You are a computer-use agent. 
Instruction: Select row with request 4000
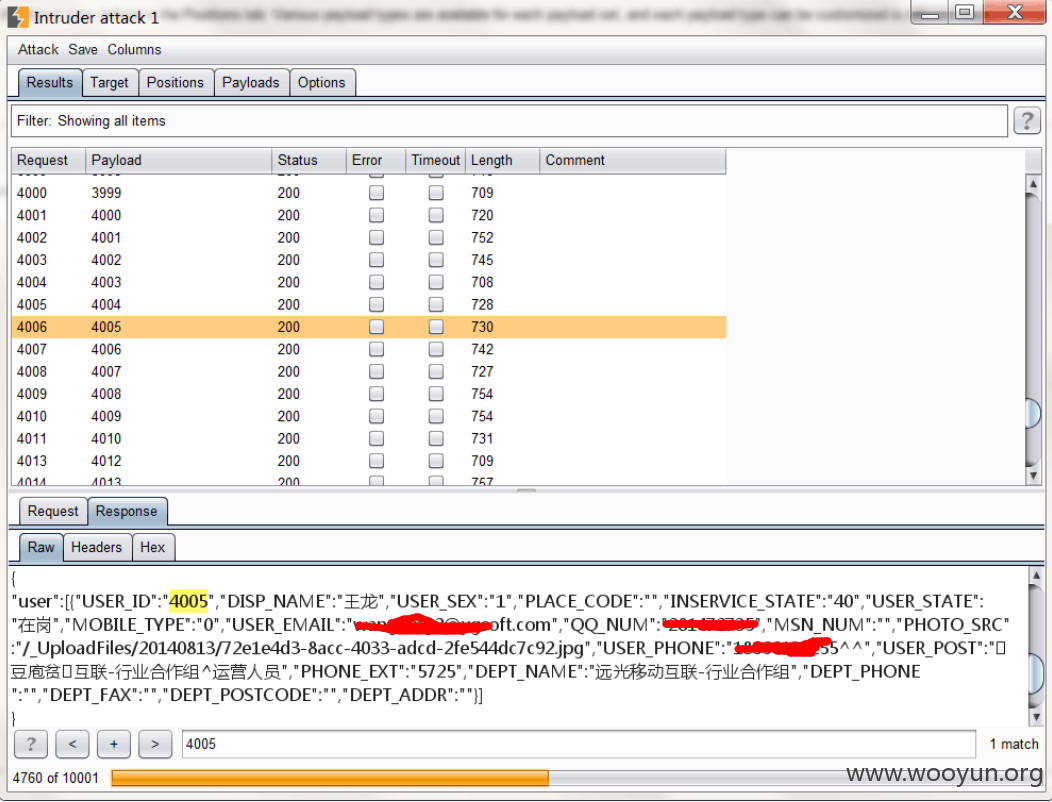pos(369,193)
